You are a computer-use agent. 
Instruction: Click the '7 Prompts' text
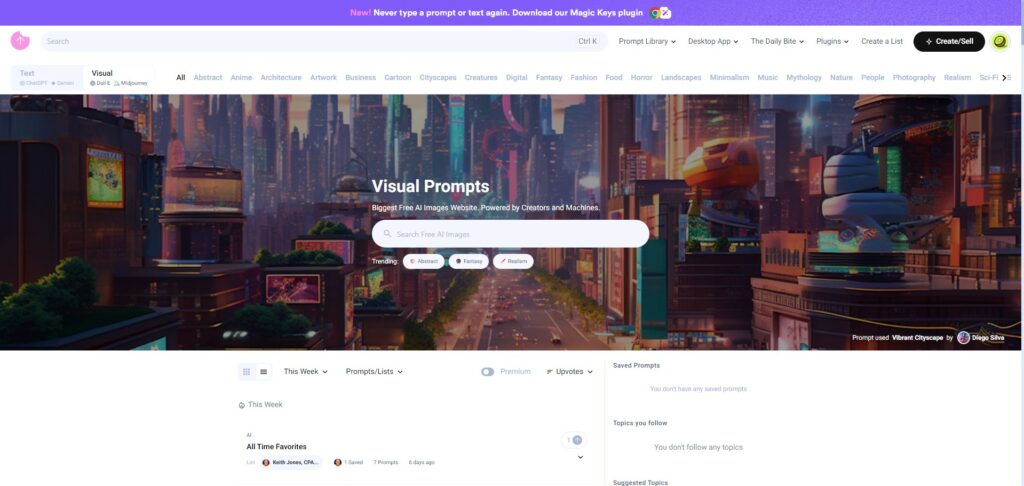click(385, 462)
